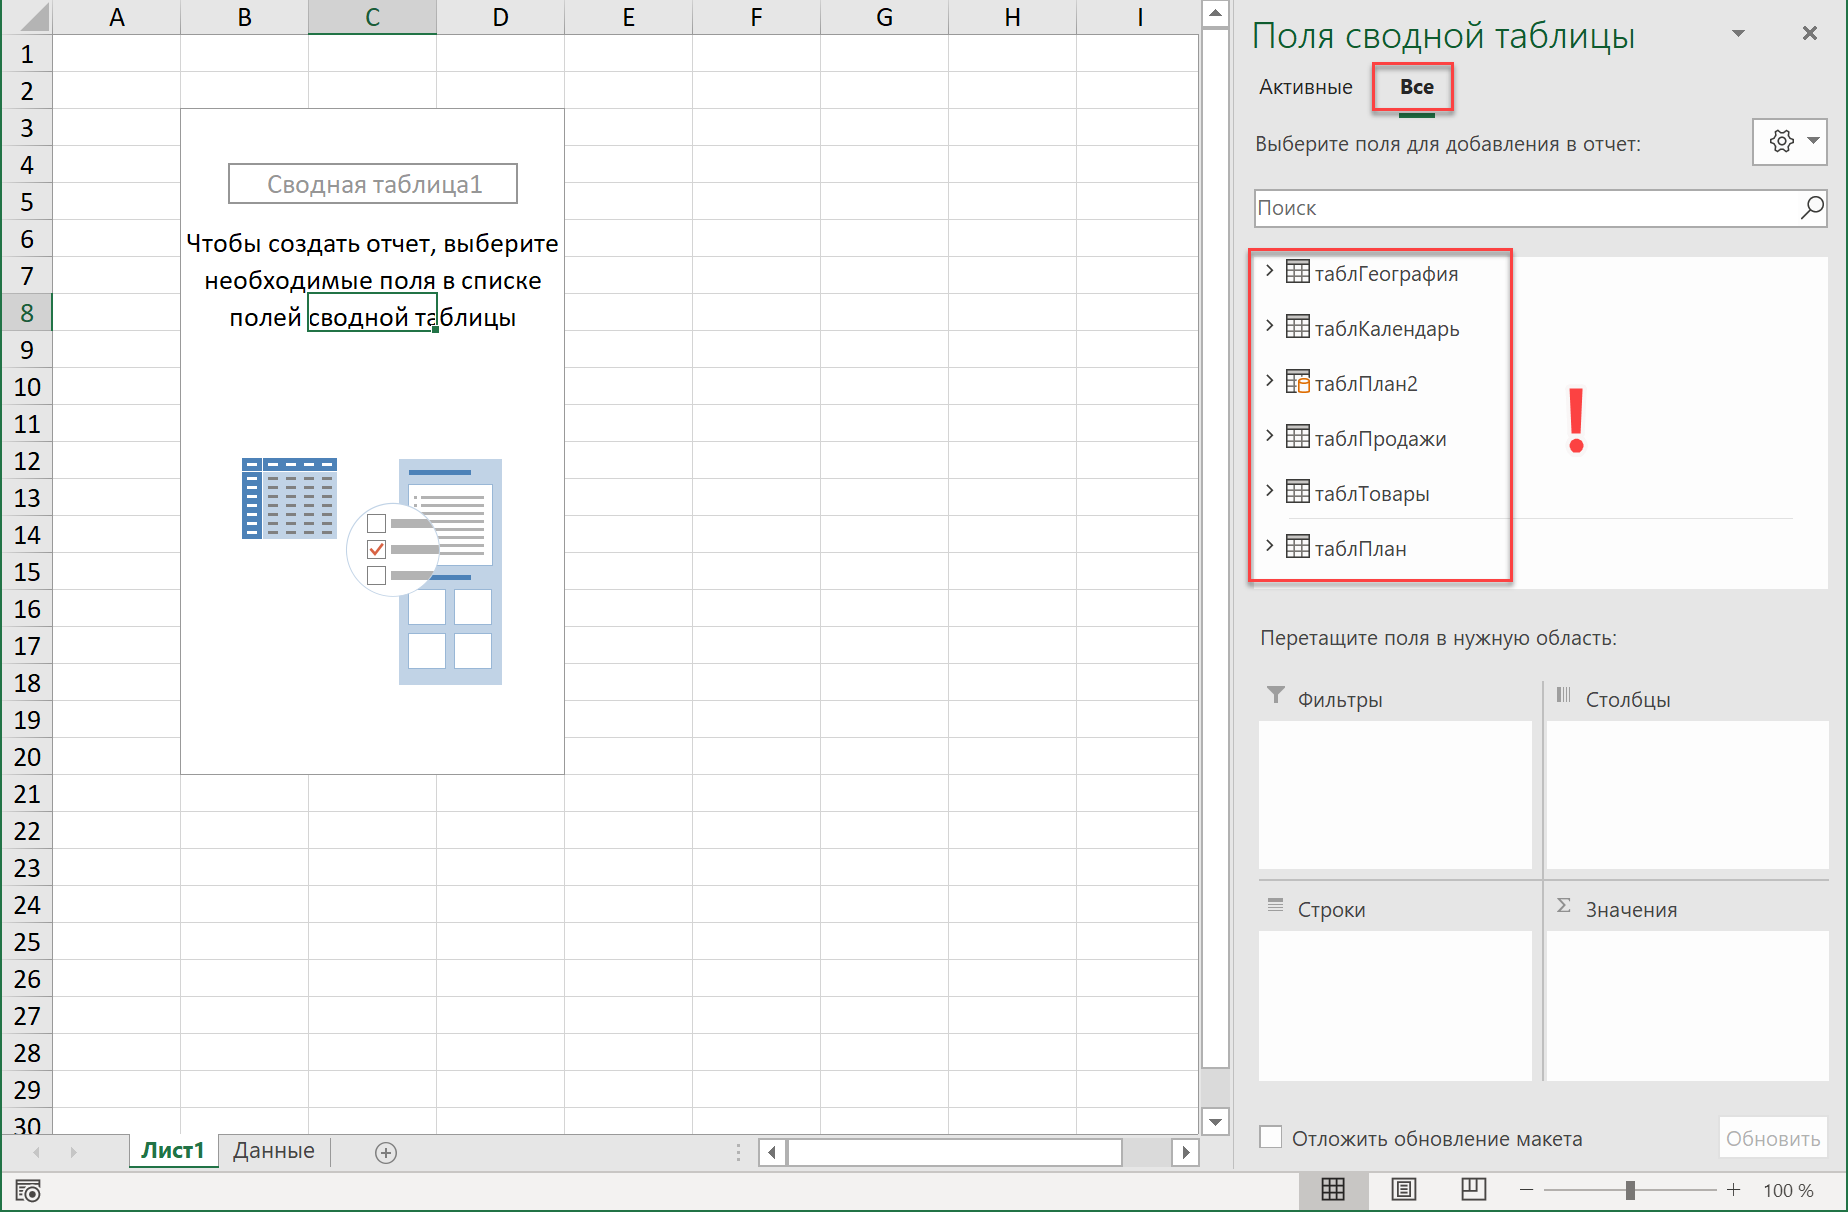Click the Столбцы drop area
This screenshot has width=1848, height=1212.
[1687, 795]
